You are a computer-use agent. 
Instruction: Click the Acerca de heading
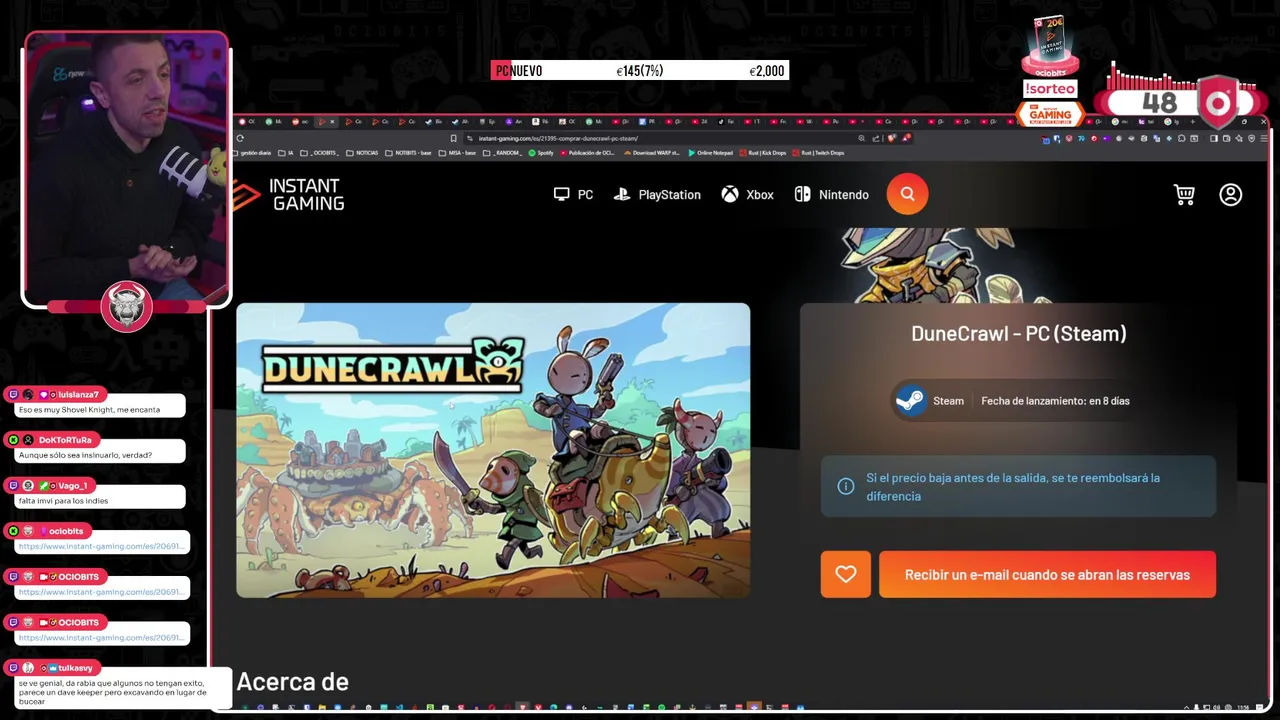[x=292, y=682]
